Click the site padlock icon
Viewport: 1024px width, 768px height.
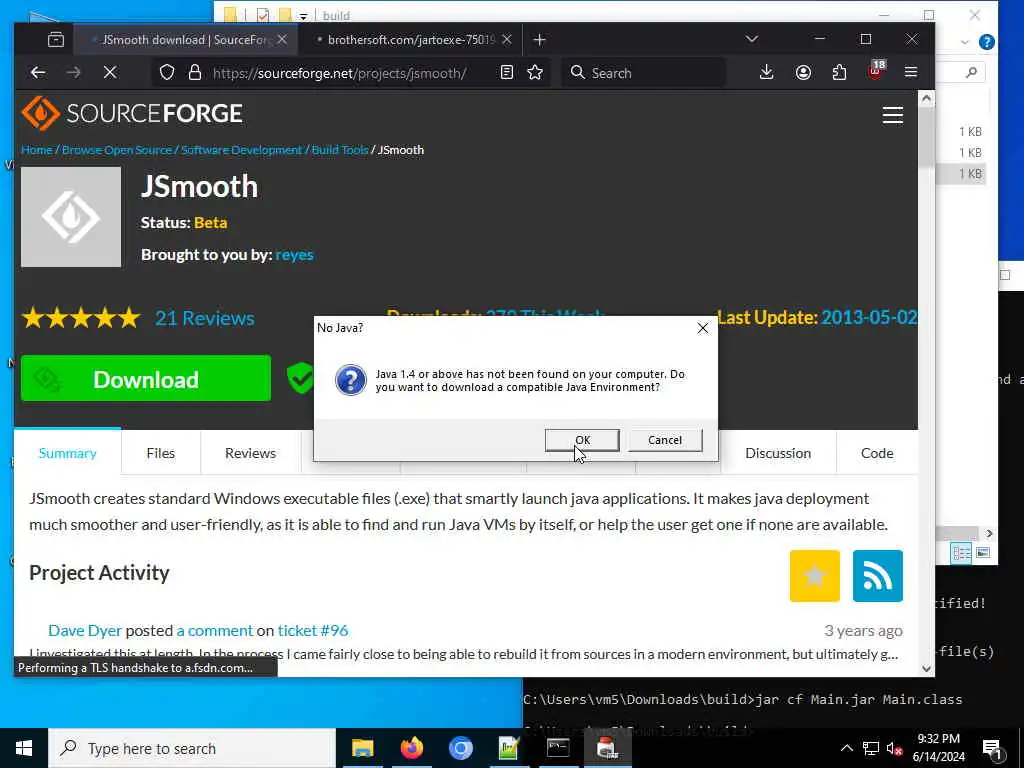[x=195, y=72]
